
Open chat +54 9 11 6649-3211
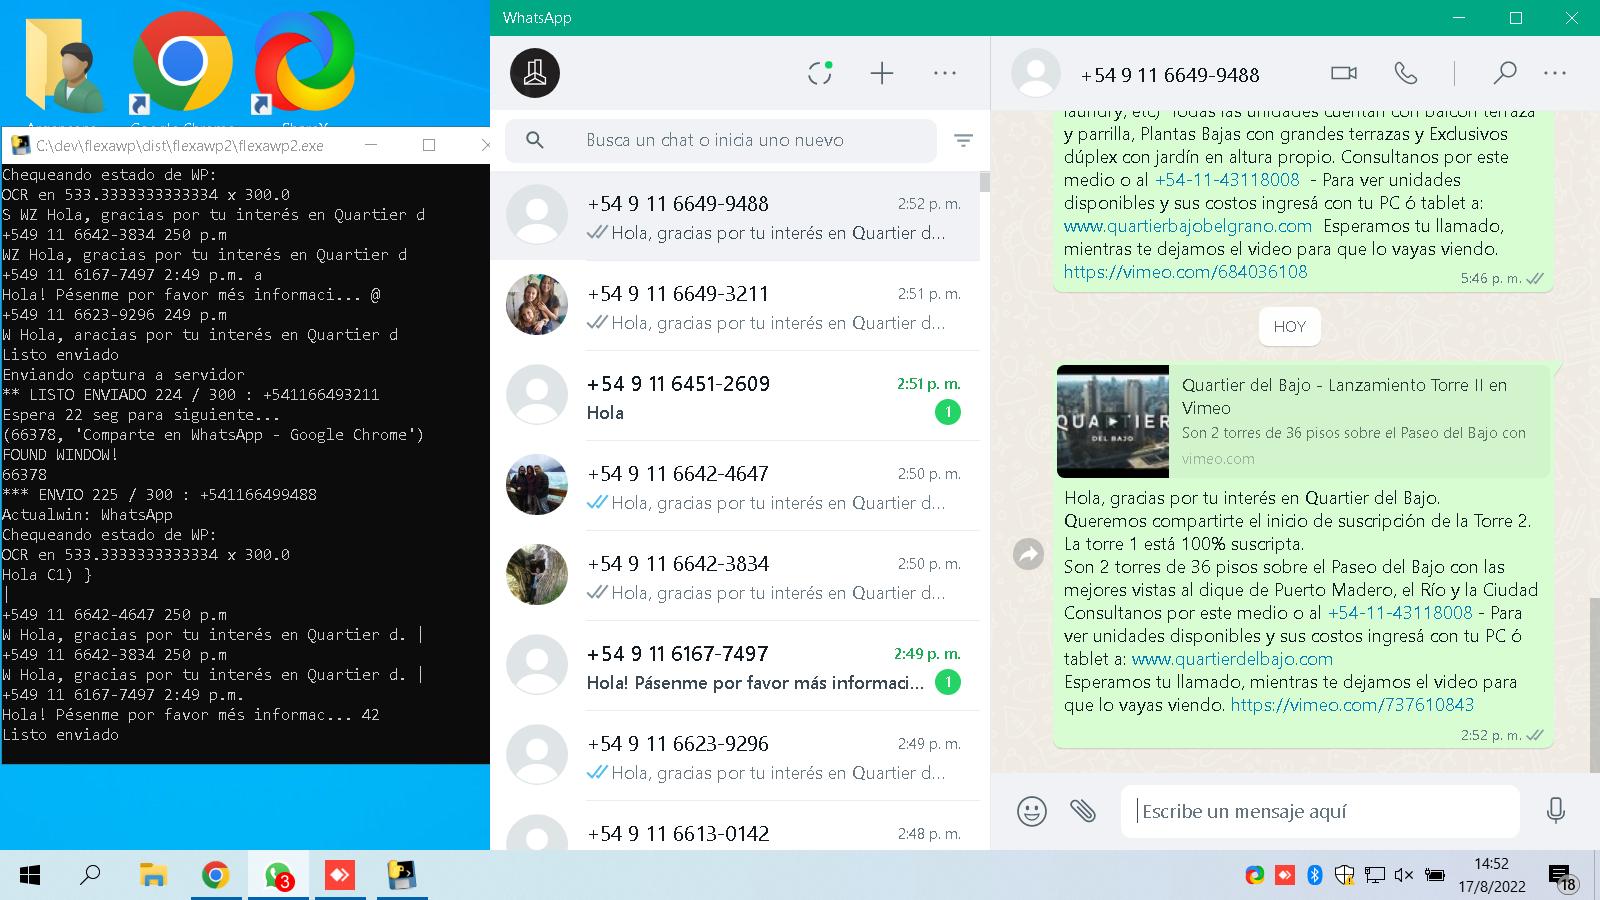[x=735, y=306]
